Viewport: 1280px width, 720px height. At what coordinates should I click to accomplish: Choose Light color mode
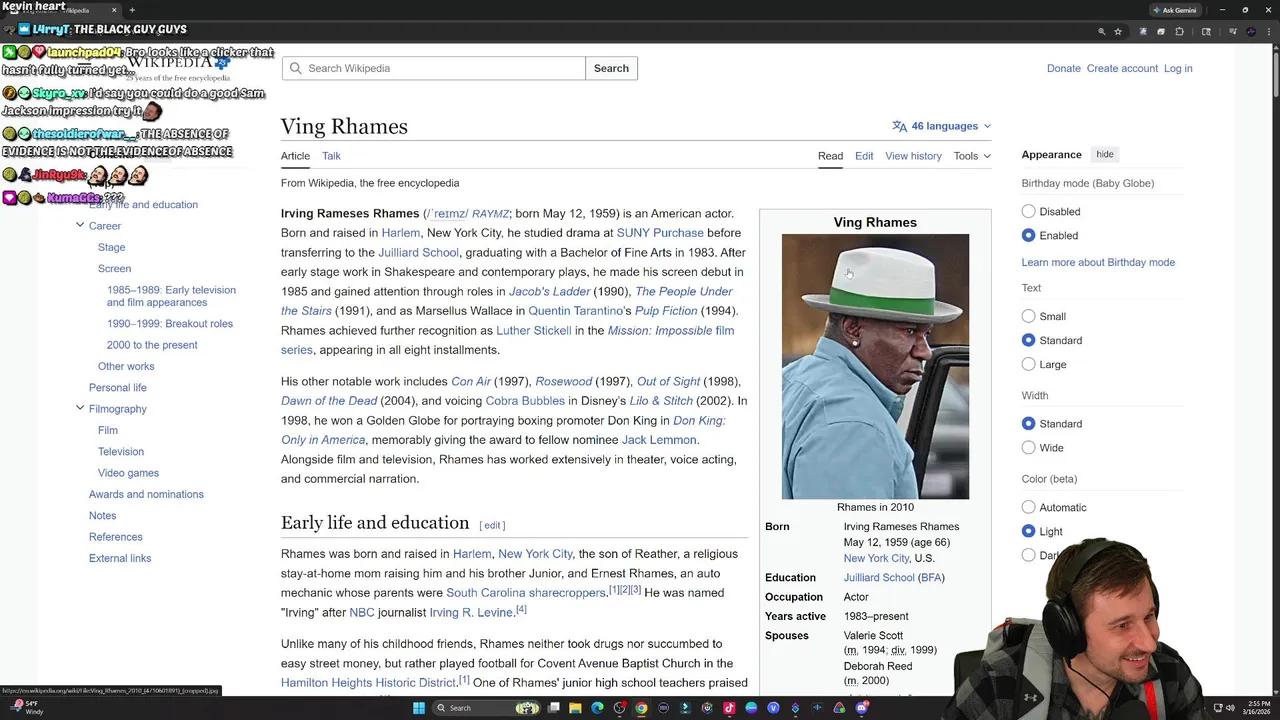click(x=1028, y=531)
